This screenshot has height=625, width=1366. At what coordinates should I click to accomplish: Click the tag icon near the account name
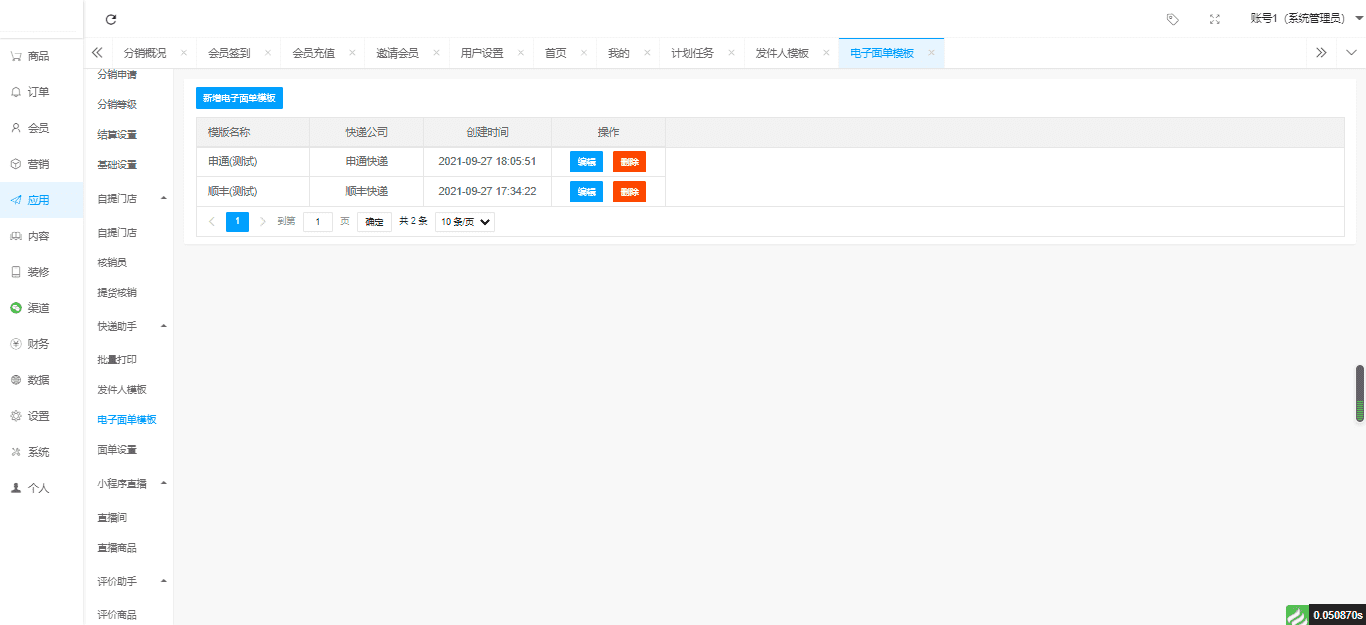click(1173, 19)
